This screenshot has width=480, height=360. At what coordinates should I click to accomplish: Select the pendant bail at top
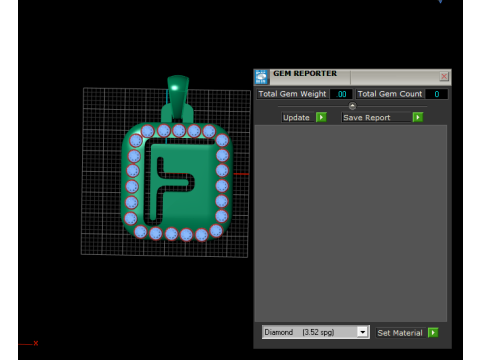178,98
